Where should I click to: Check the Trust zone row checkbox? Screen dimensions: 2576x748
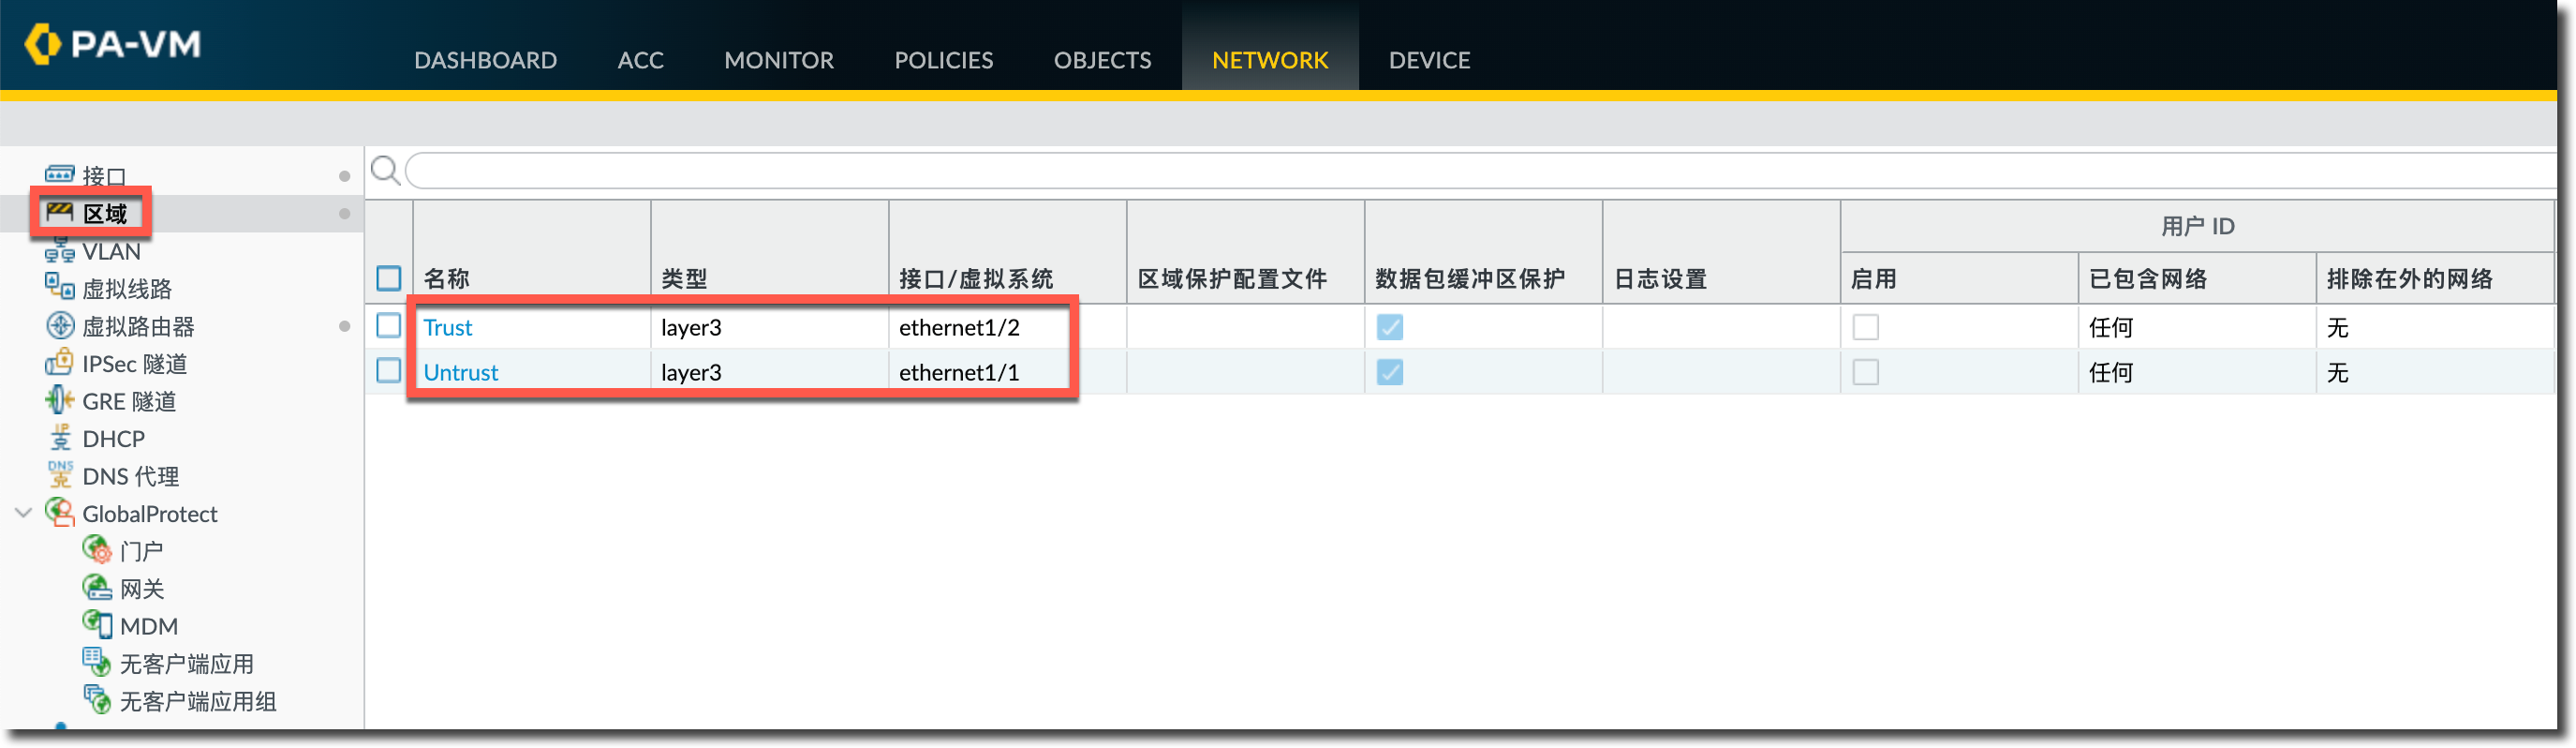pos(389,326)
